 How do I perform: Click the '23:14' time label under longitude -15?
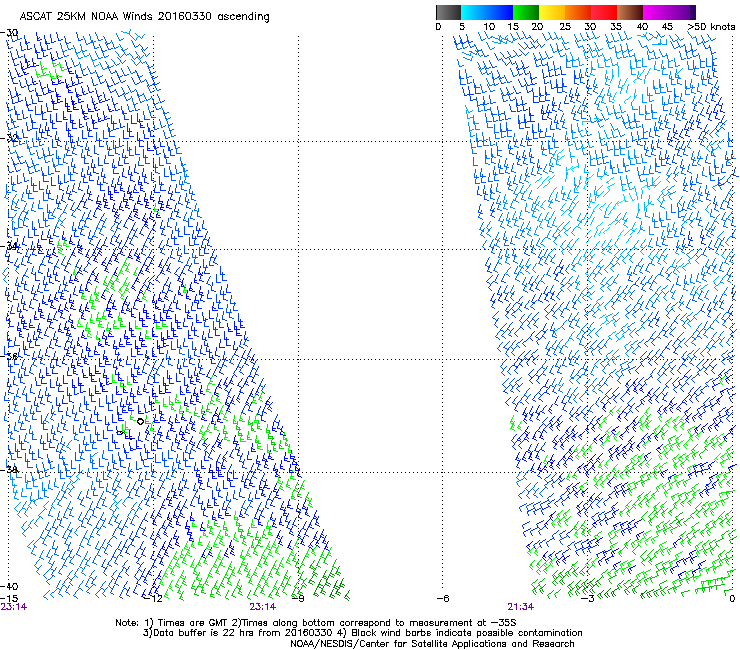[x=14, y=607]
